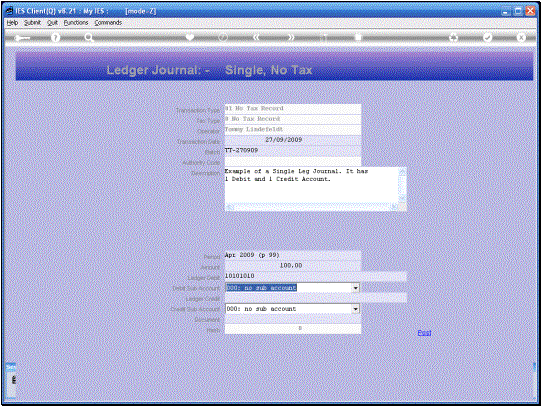Click the Description scrollbar up arrow
This screenshot has width=541, height=406.
pos(402,171)
